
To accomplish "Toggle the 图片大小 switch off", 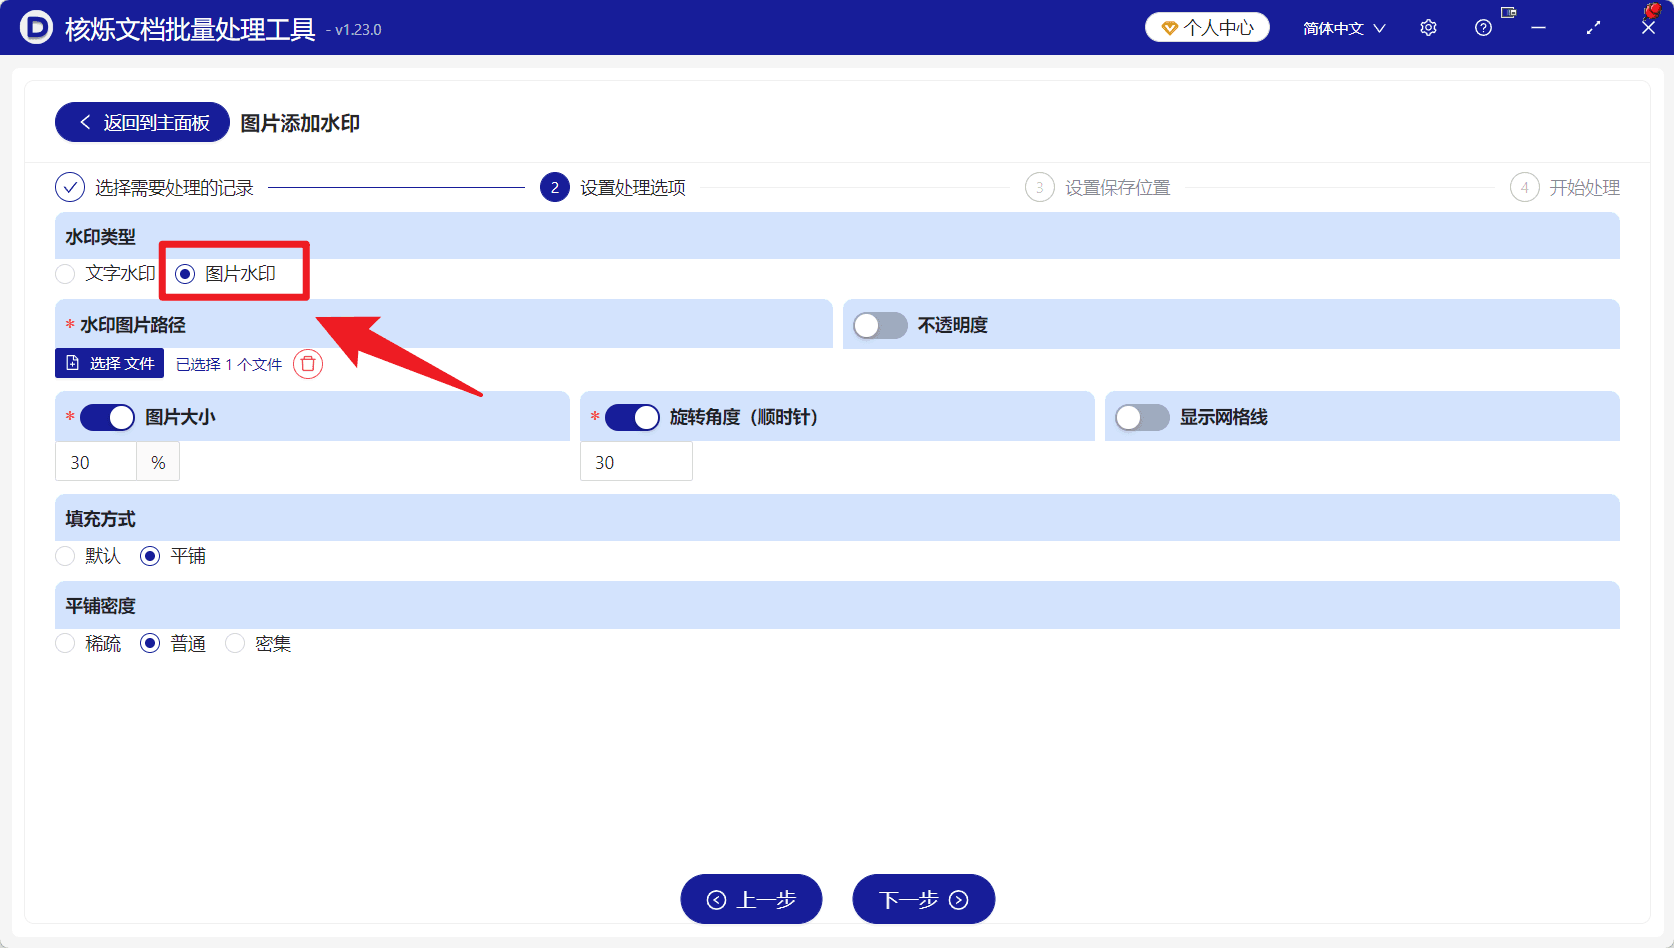I will (107, 417).
